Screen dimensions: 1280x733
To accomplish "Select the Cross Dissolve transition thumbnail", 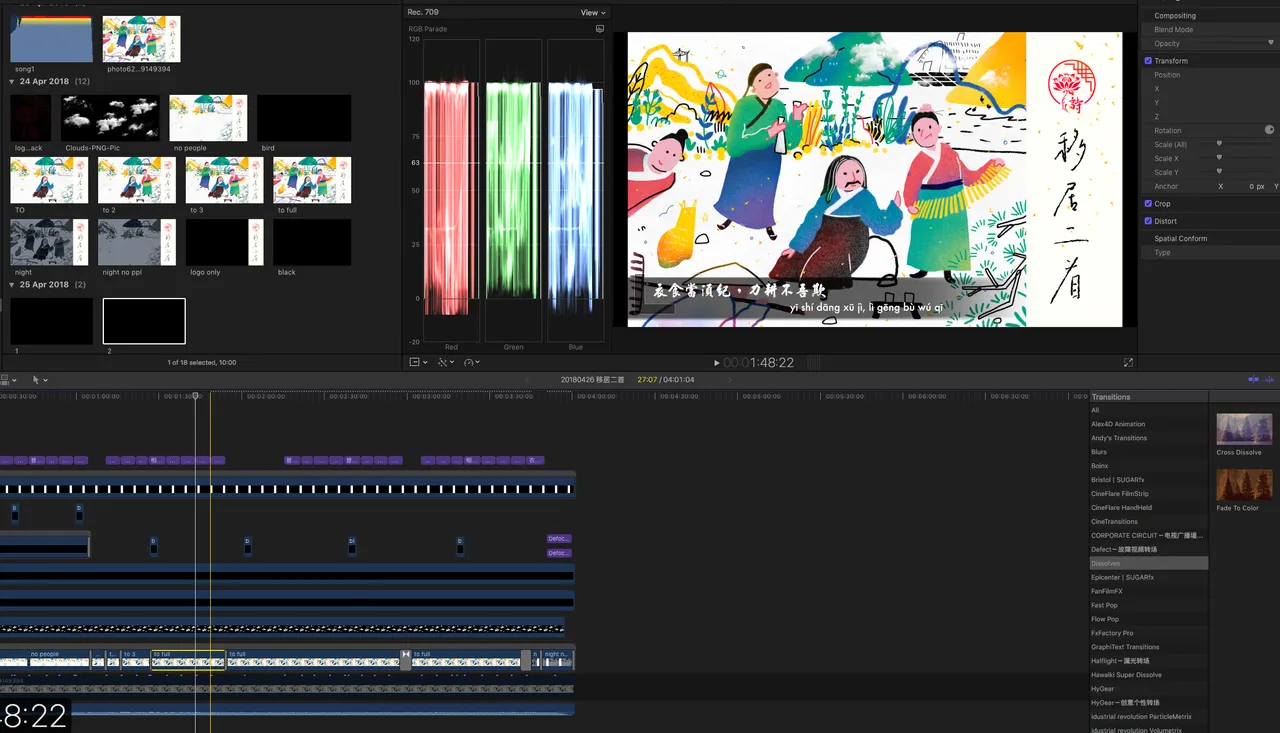I will (x=1244, y=429).
